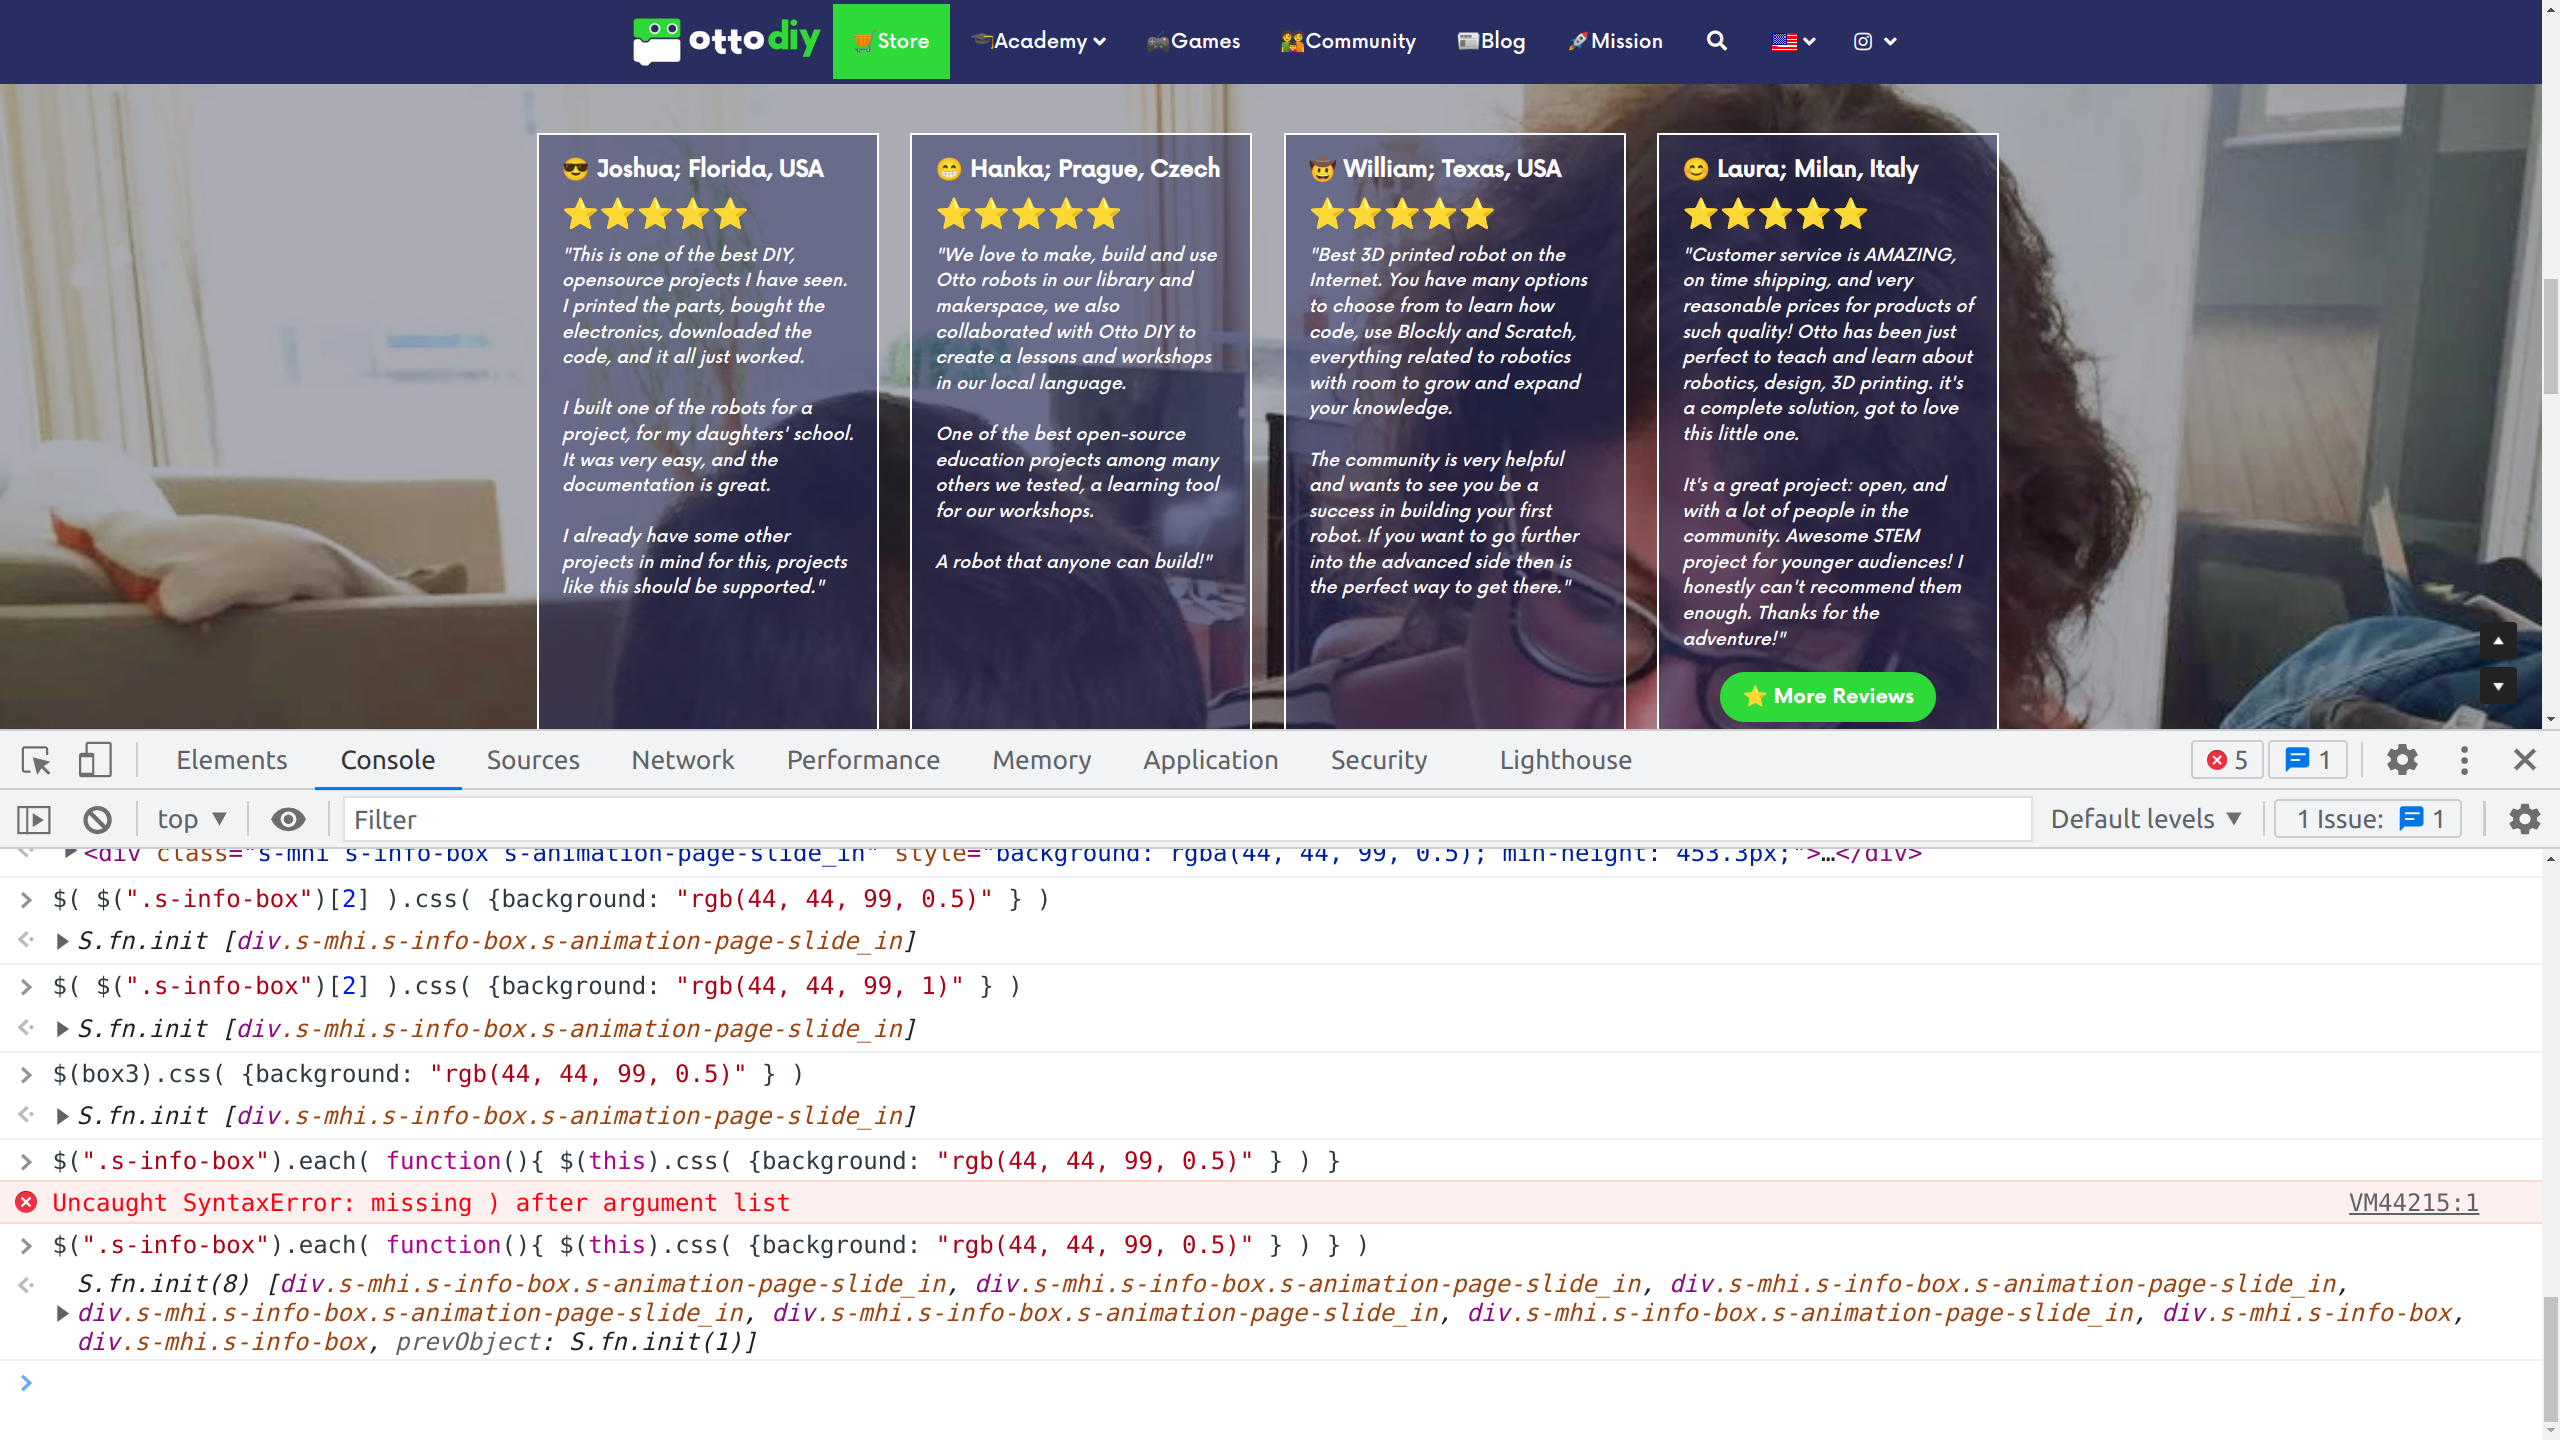Open console settings gear near Issues
Viewport: 2560px width, 1440px height.
click(x=2524, y=820)
